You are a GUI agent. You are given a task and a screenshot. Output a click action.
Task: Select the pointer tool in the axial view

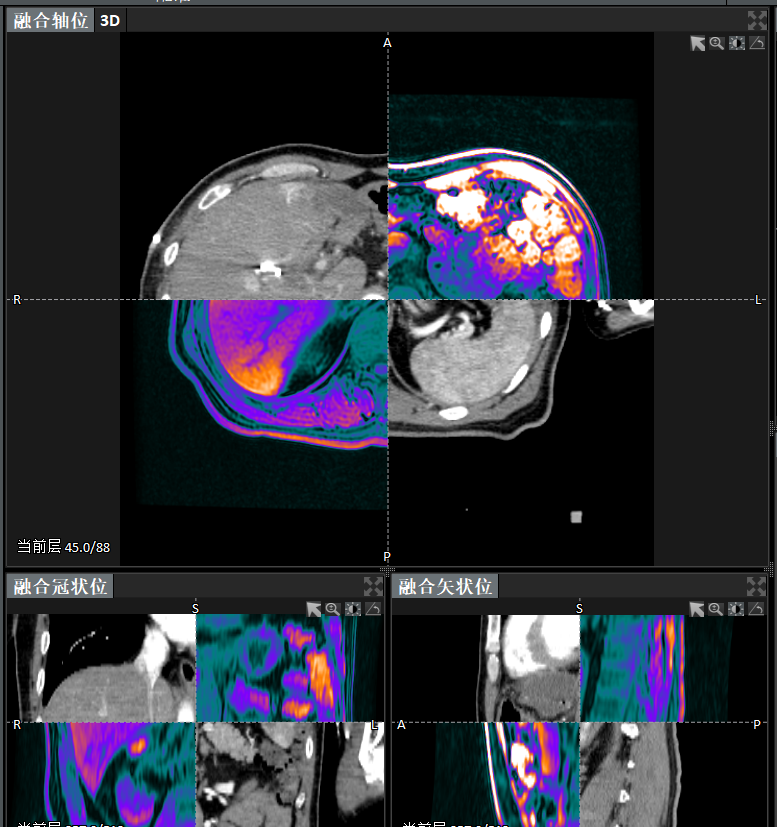697,43
